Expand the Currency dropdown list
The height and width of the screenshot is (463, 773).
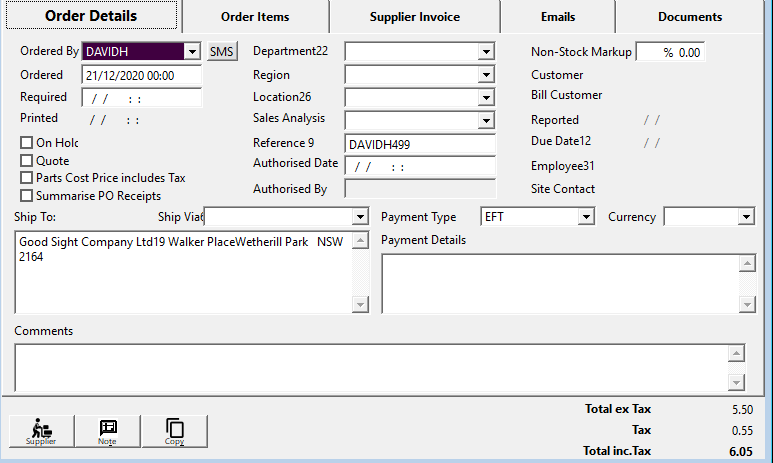[746, 217]
